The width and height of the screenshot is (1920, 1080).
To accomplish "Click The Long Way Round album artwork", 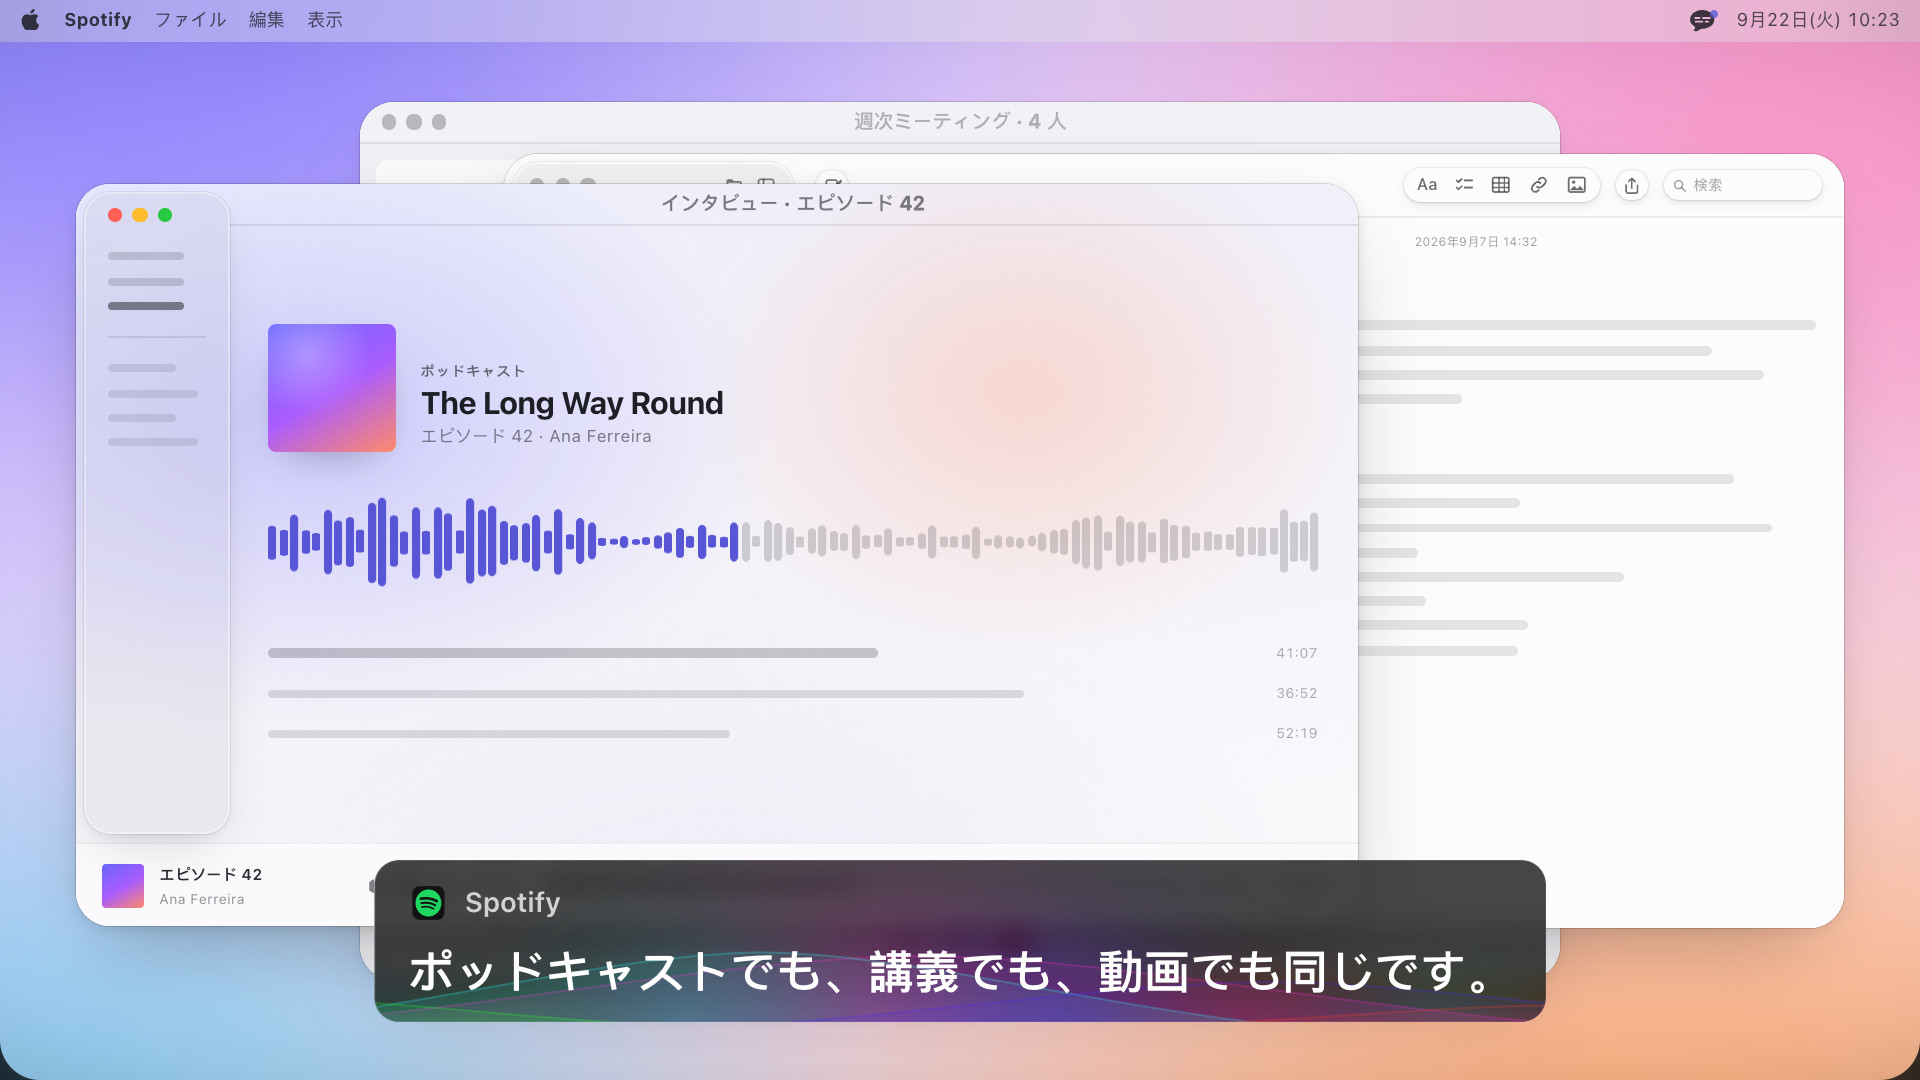I will pyautogui.click(x=332, y=388).
